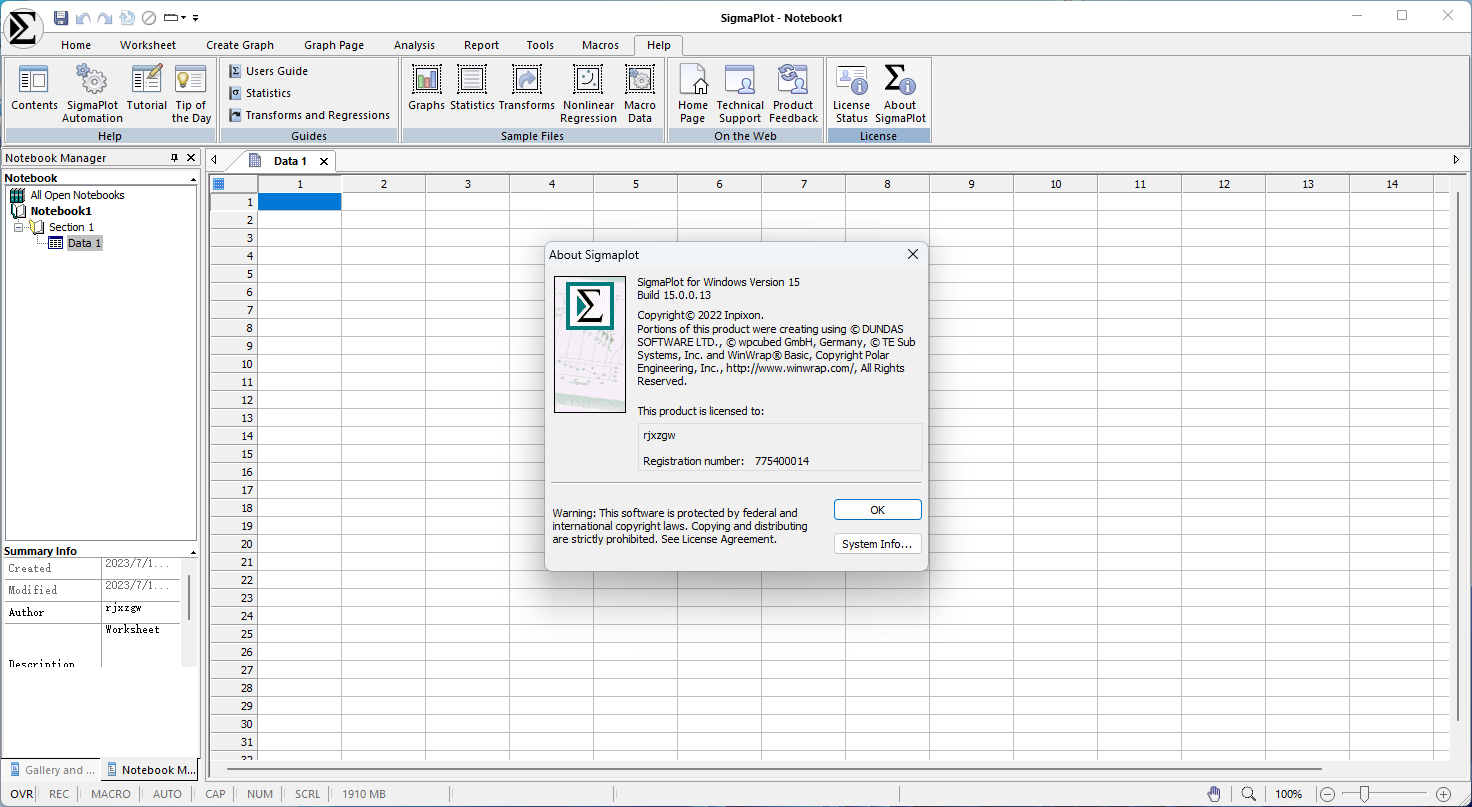The height and width of the screenshot is (807, 1472).
Task: Click the select-all worksheet corner icon
Action: click(x=219, y=184)
